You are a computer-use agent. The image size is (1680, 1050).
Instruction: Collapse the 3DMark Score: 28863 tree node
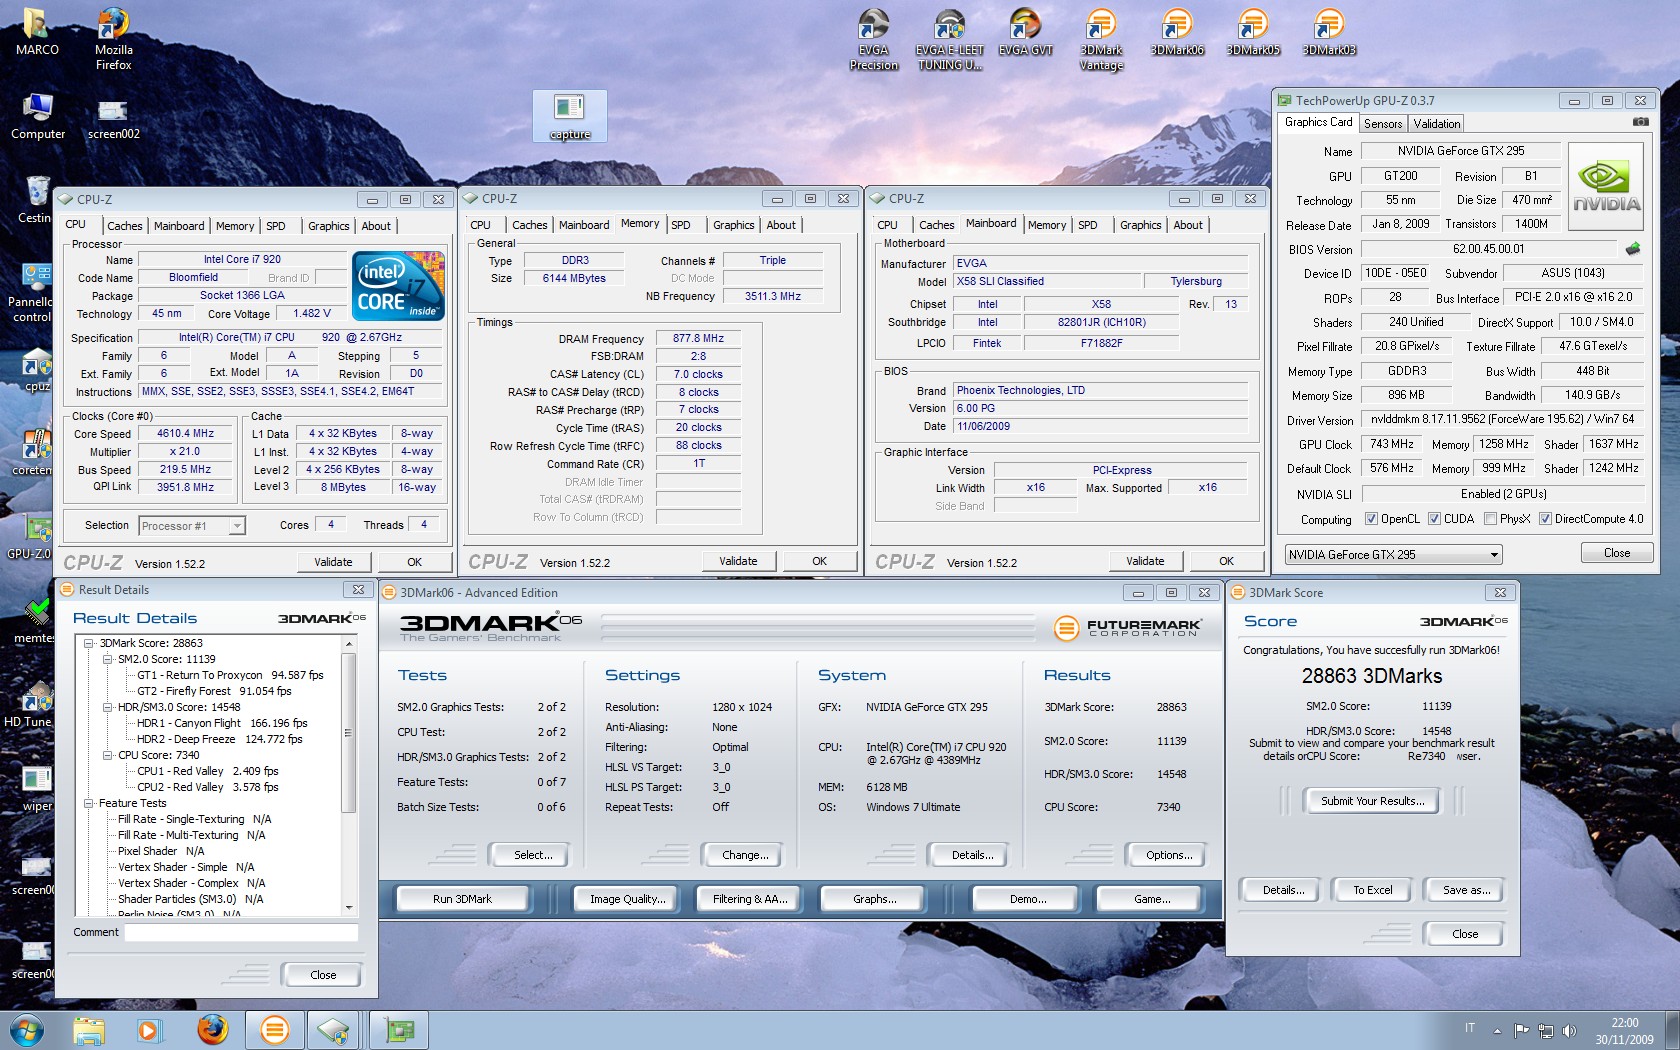tap(89, 643)
